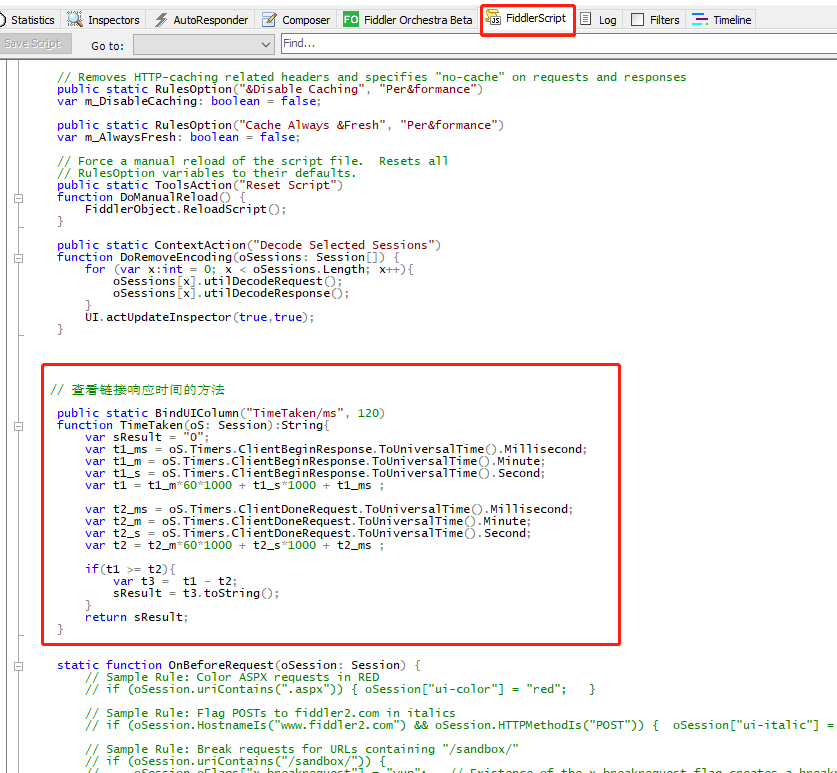
Task: Click the var sResult = "0" line
Action: pos(147,437)
